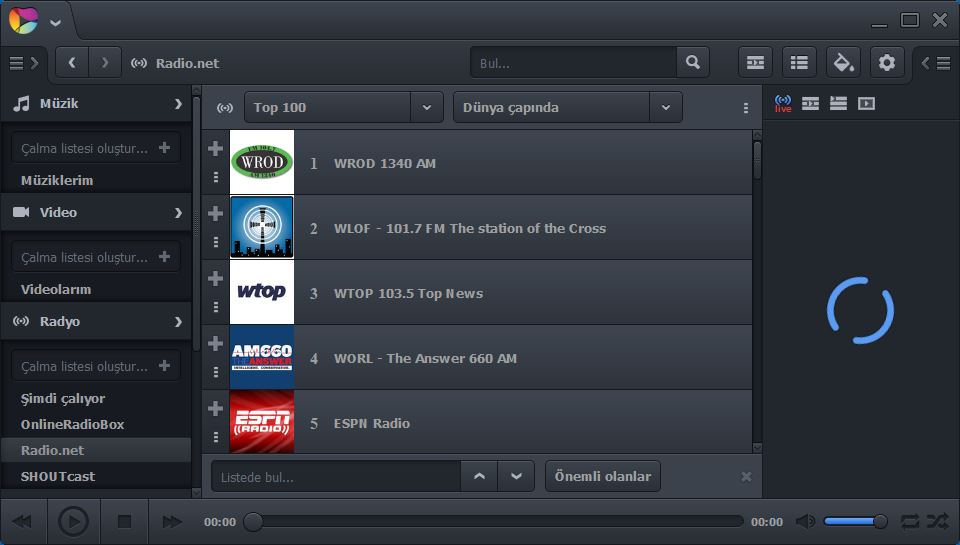The image size is (960, 545).
Task: Select the queue list panel icon
Action: [x=838, y=103]
